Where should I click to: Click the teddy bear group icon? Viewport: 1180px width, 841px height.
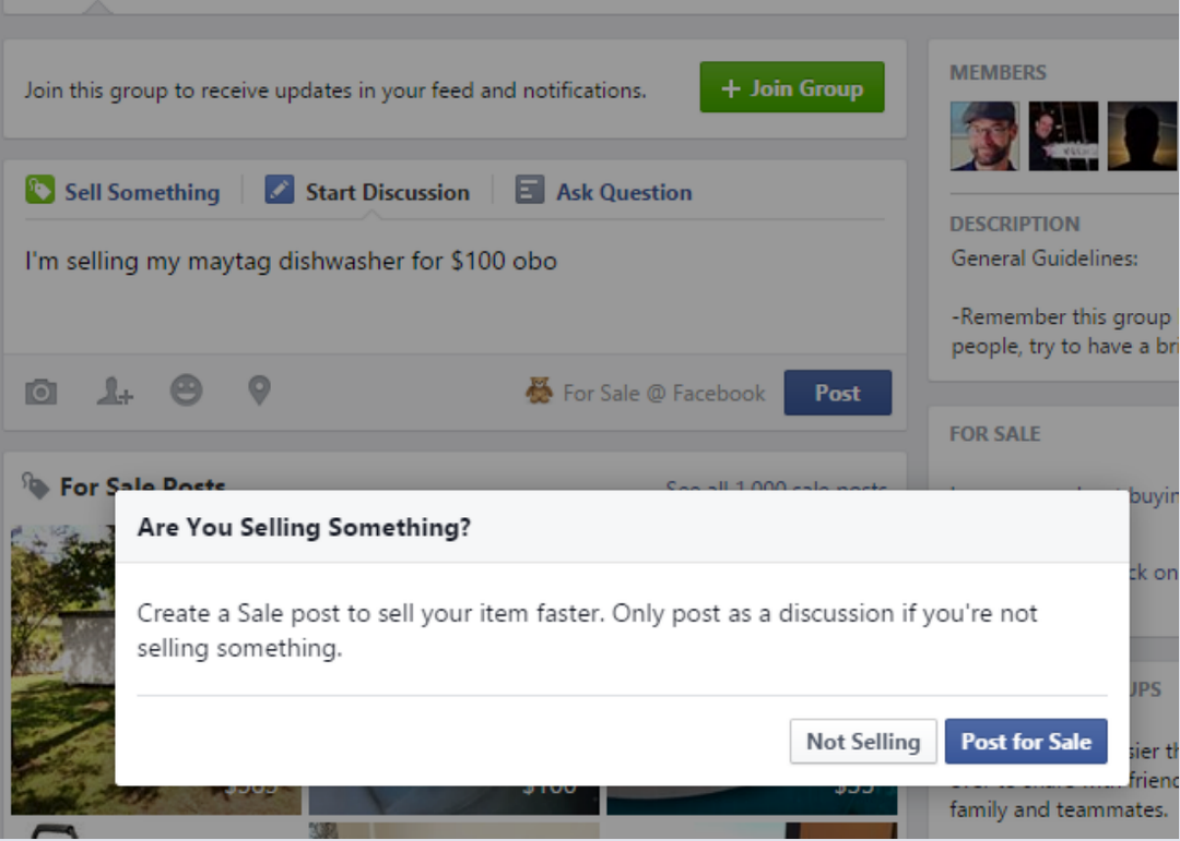[539, 391]
